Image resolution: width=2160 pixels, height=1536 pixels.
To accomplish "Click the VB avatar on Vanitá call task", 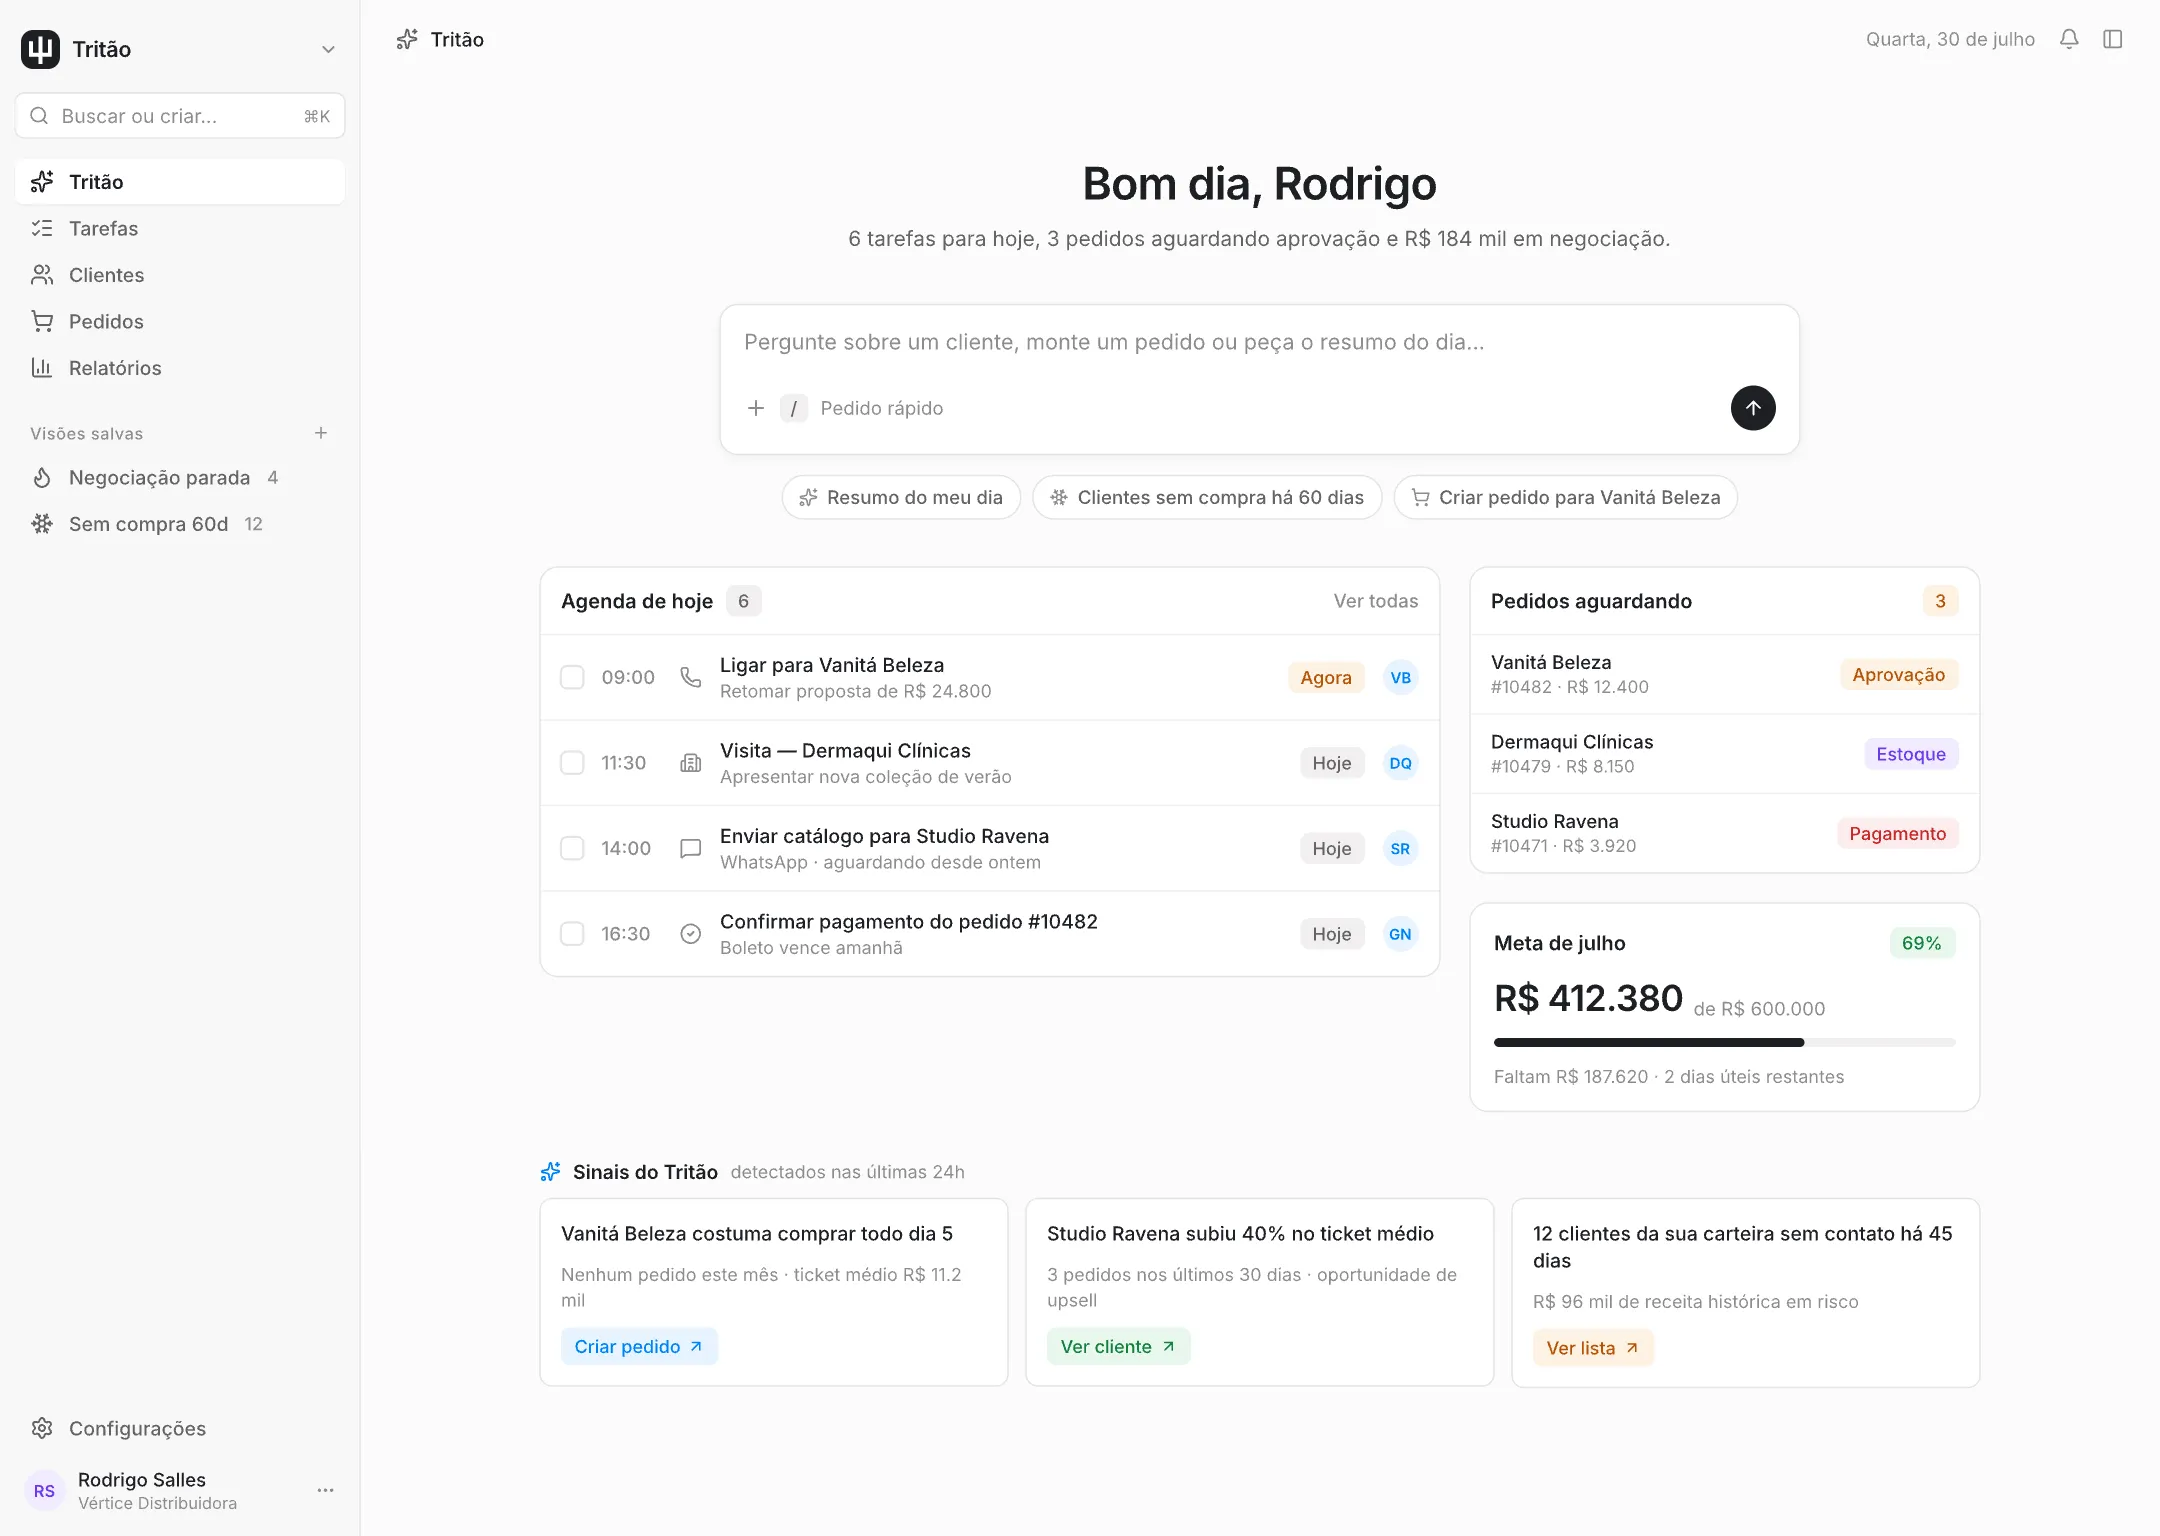I will click(x=1400, y=677).
